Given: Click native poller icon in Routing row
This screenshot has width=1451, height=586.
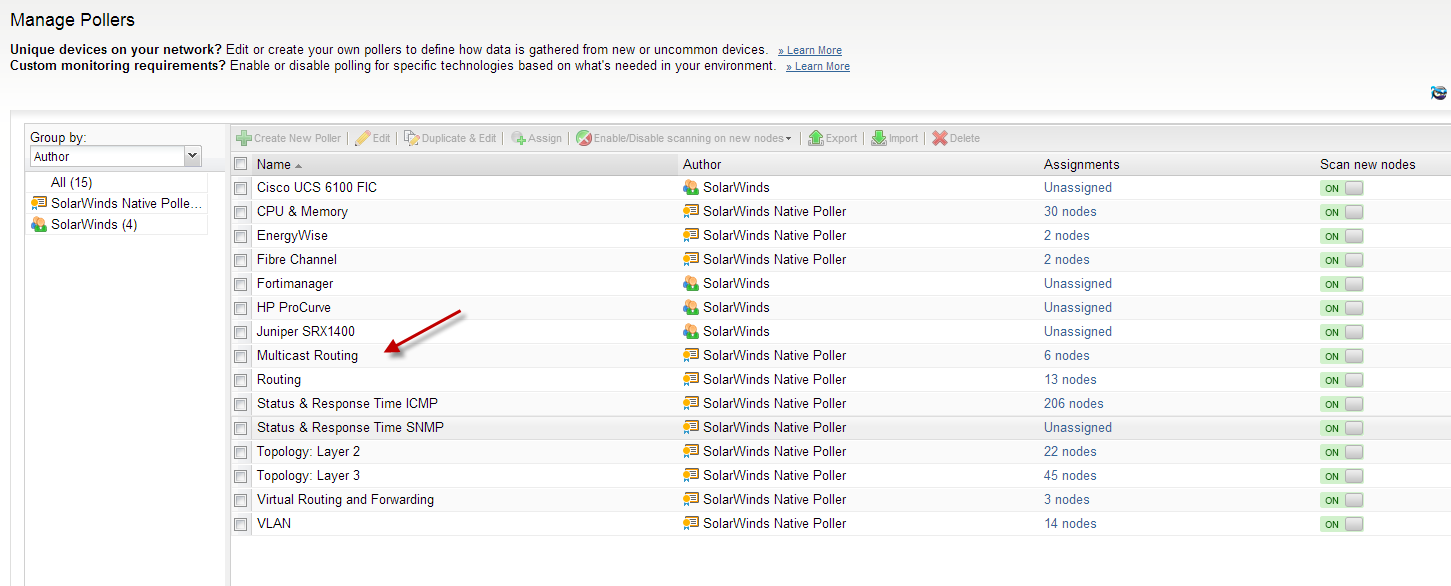Looking at the screenshot, I should (x=691, y=379).
